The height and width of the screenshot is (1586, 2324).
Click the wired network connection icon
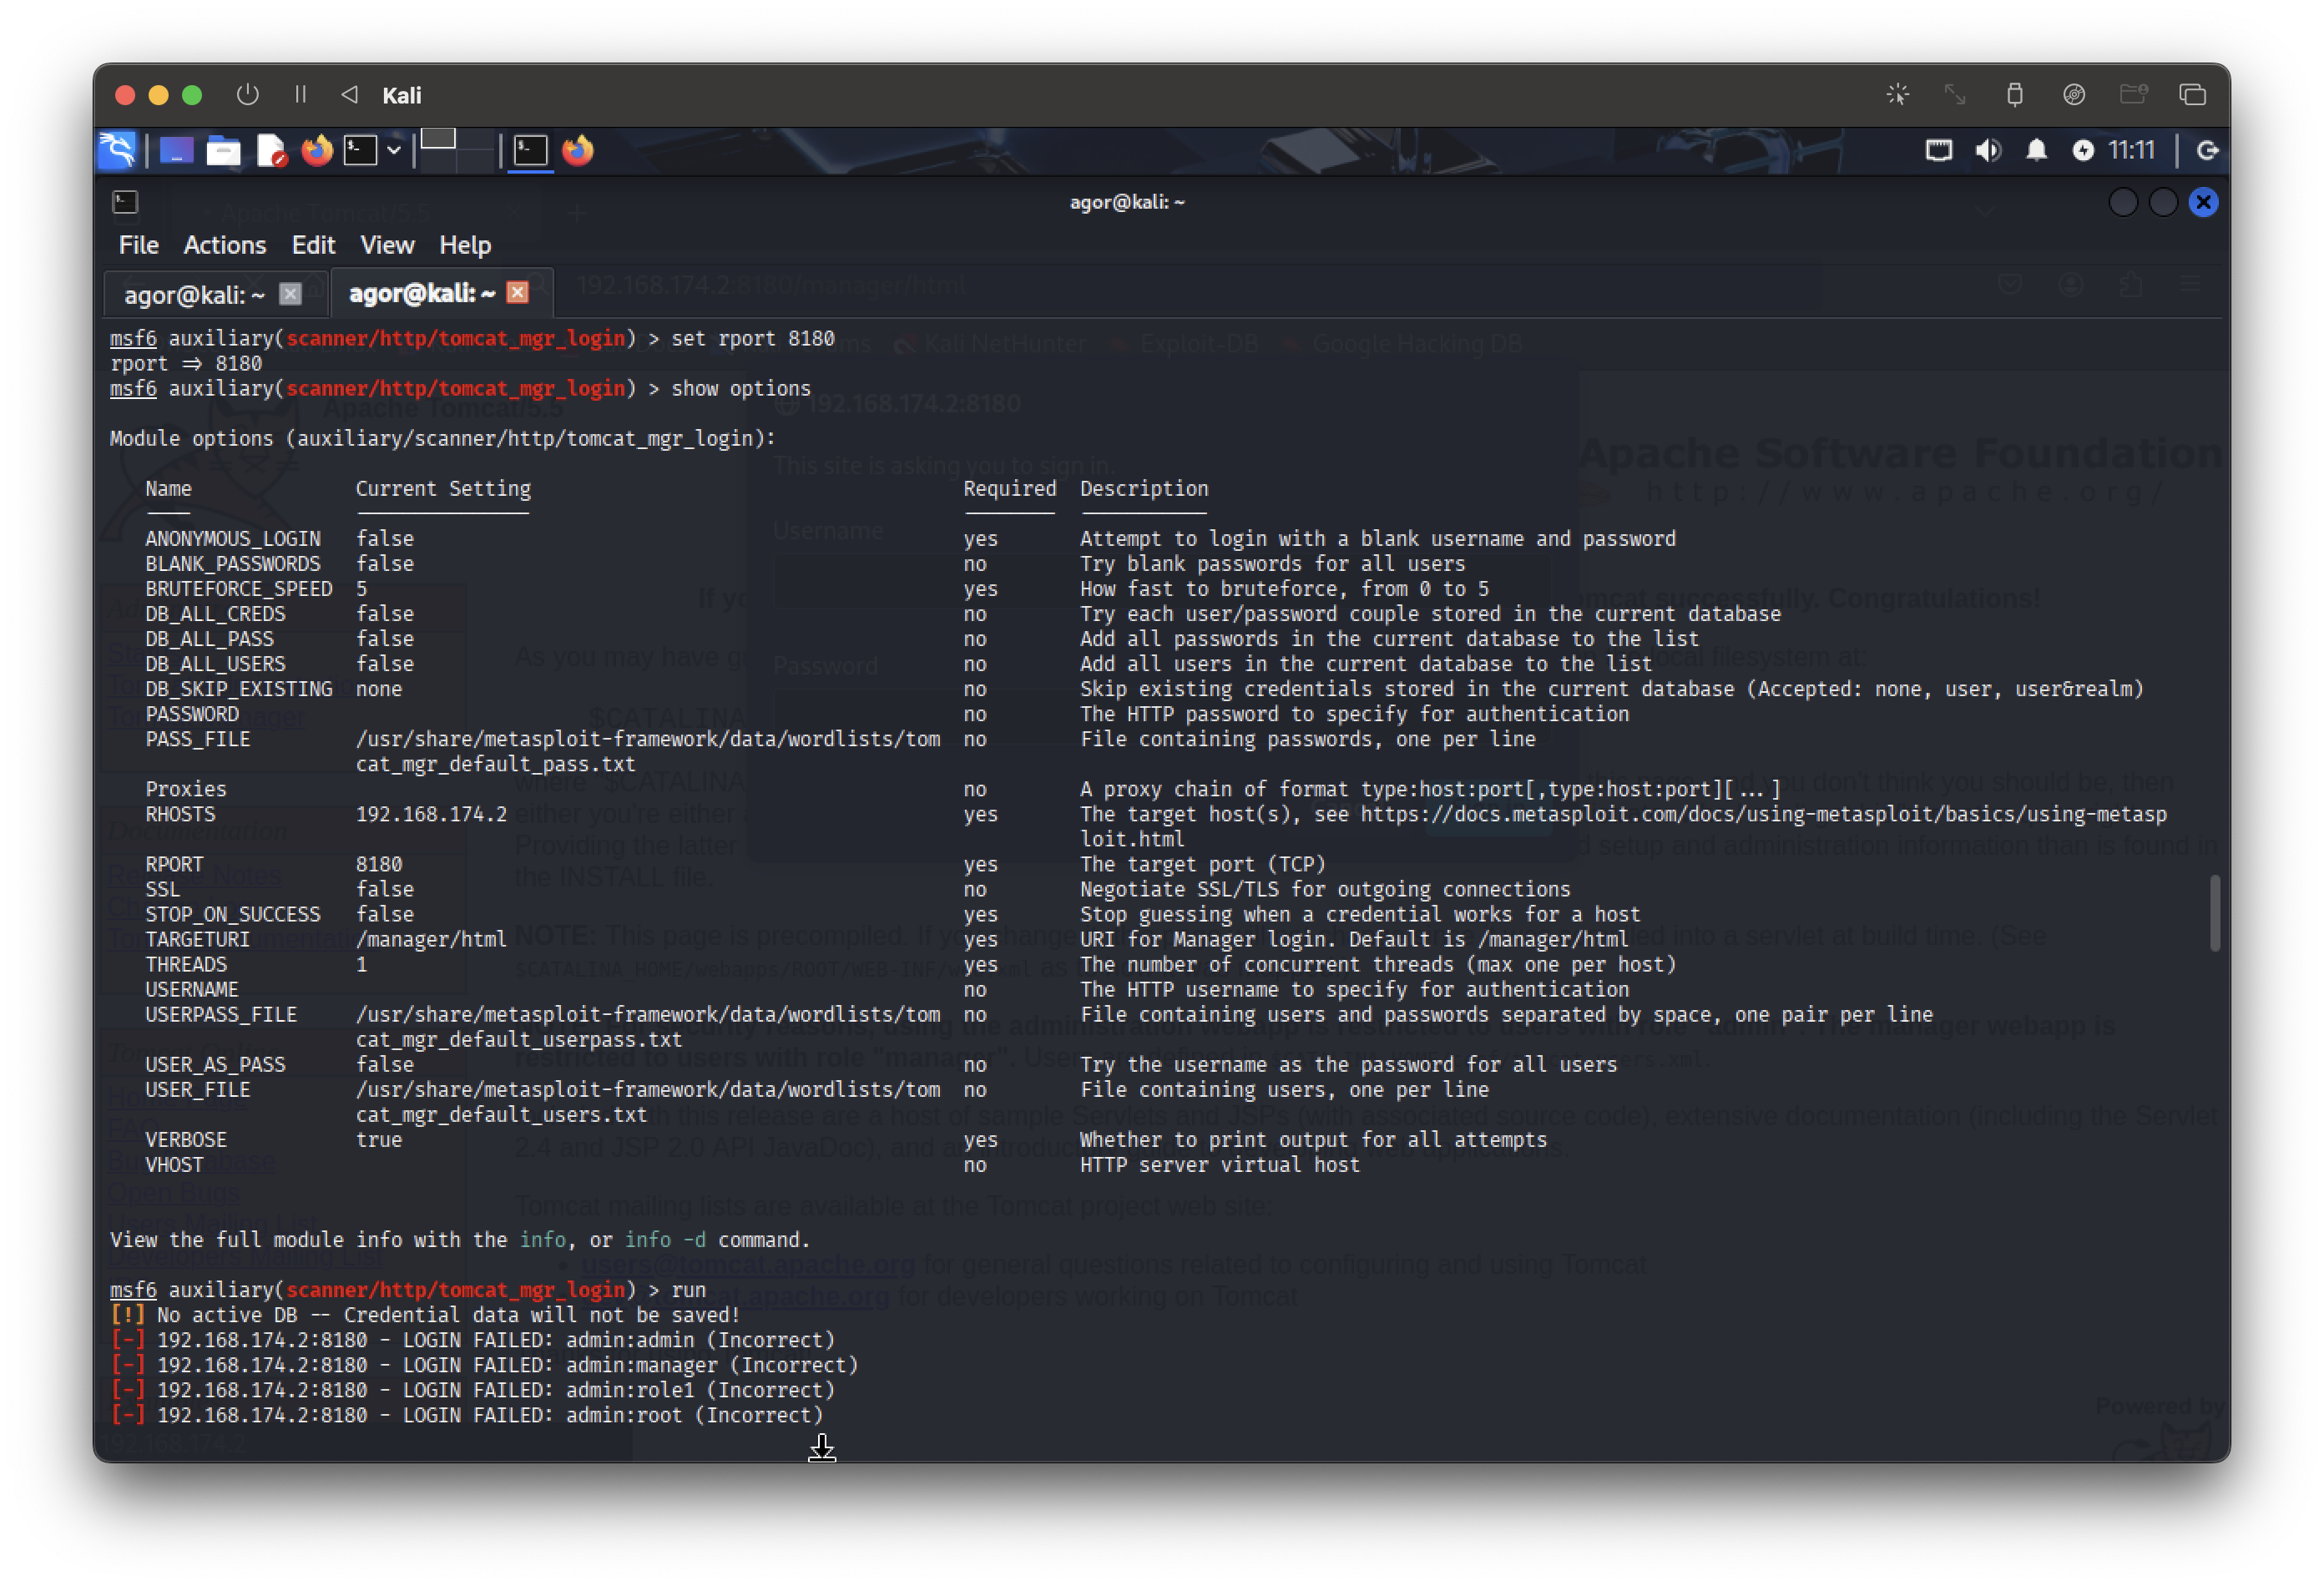click(x=1938, y=150)
